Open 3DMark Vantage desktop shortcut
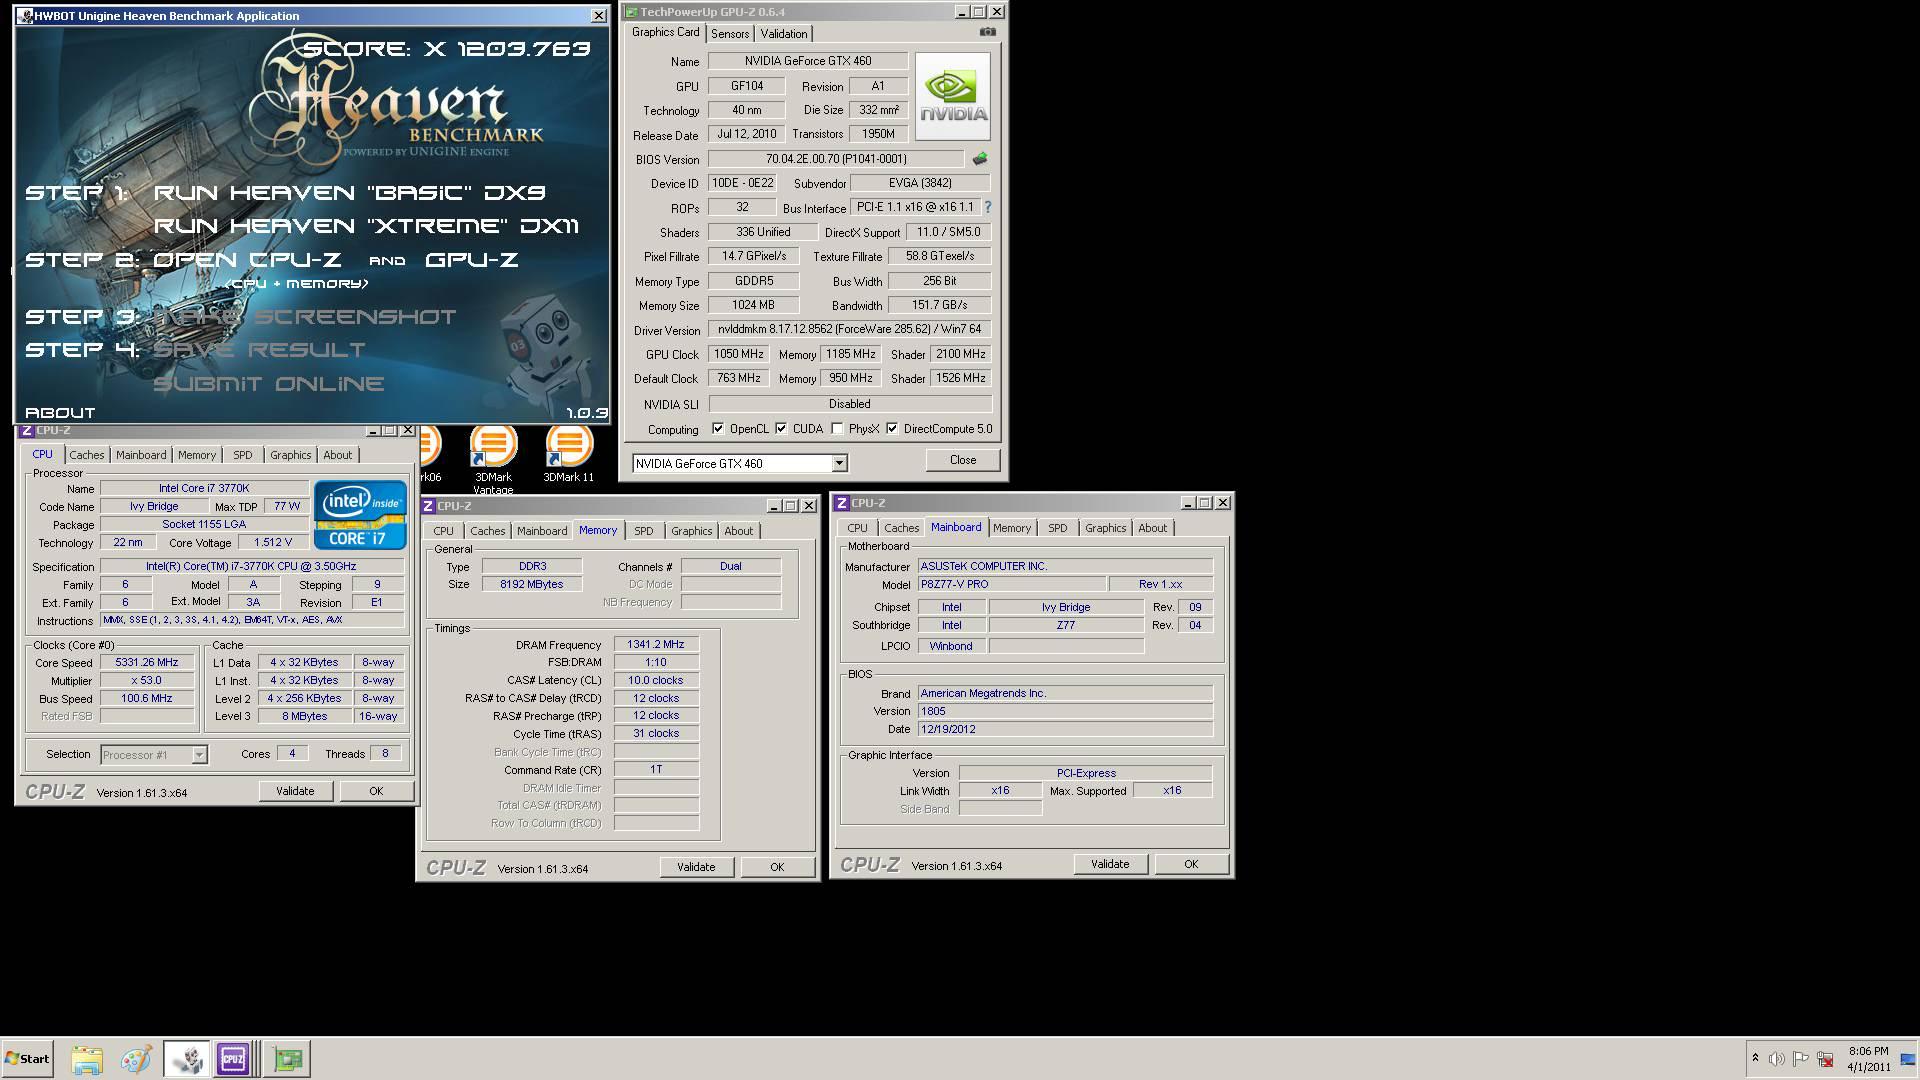This screenshot has width=1920, height=1080. (493, 458)
